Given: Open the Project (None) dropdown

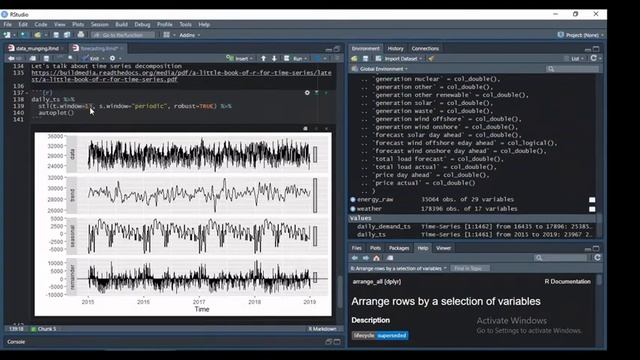Looking at the screenshot, I should (x=580, y=35).
